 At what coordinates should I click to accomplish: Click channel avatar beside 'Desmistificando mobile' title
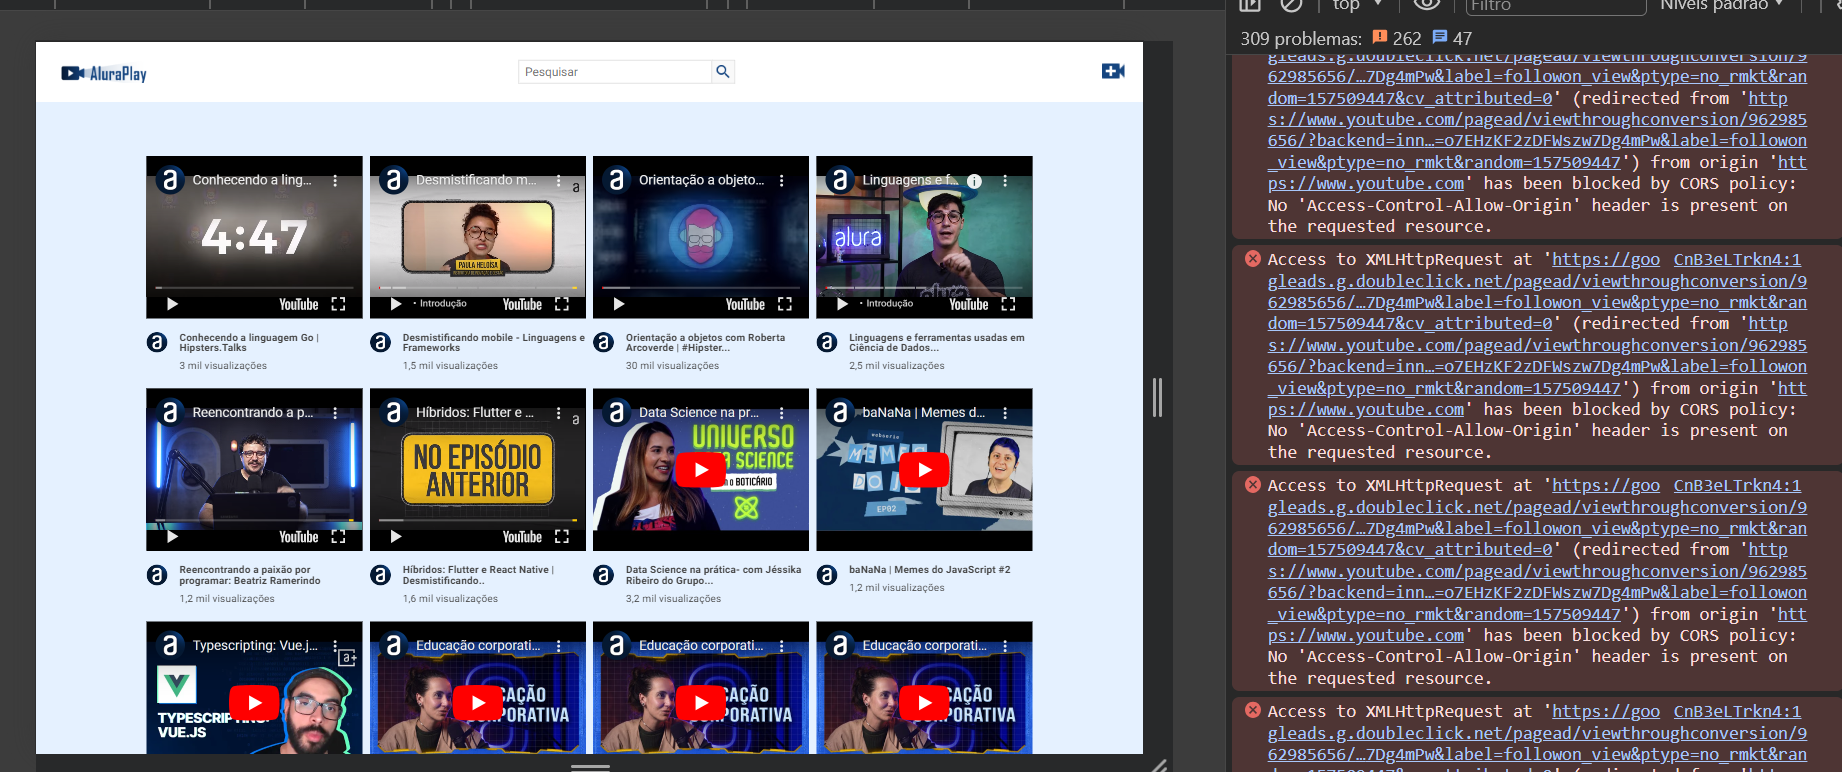point(380,342)
